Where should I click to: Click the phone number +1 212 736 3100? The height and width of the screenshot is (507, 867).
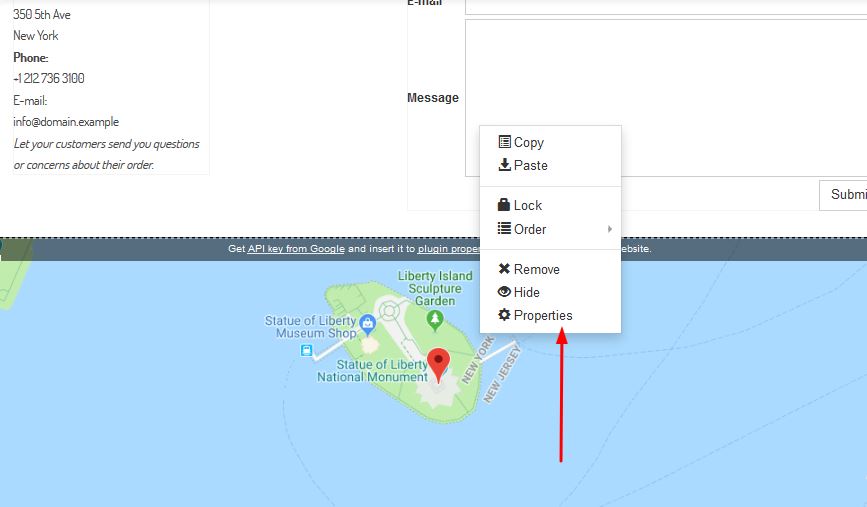tap(49, 78)
